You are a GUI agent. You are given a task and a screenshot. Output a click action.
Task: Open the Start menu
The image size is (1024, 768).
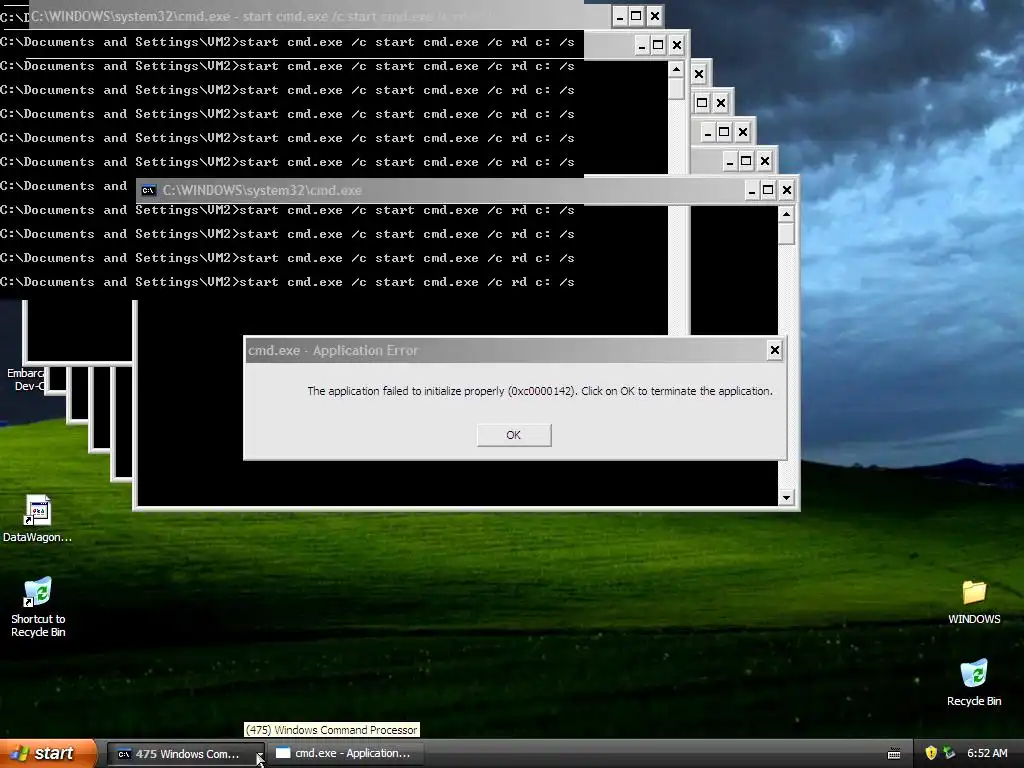tap(47, 754)
